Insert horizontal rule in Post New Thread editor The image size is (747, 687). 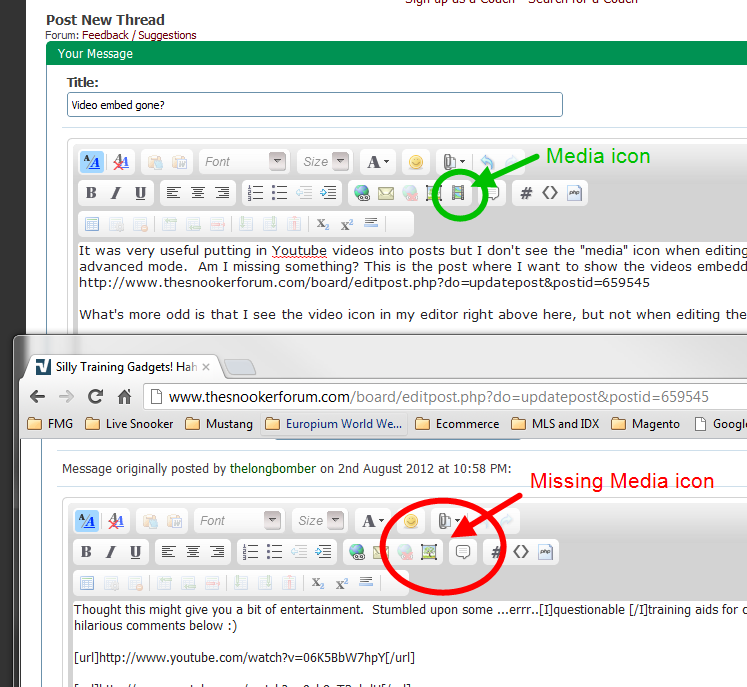click(x=371, y=223)
